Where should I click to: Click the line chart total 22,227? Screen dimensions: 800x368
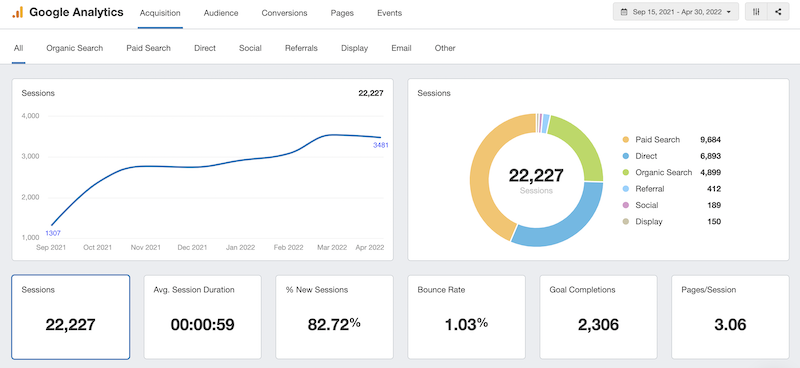point(371,93)
